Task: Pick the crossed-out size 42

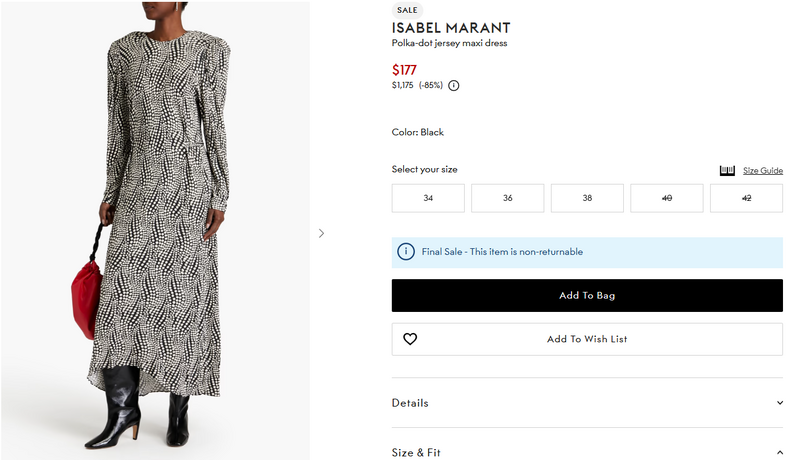Action: 746,198
